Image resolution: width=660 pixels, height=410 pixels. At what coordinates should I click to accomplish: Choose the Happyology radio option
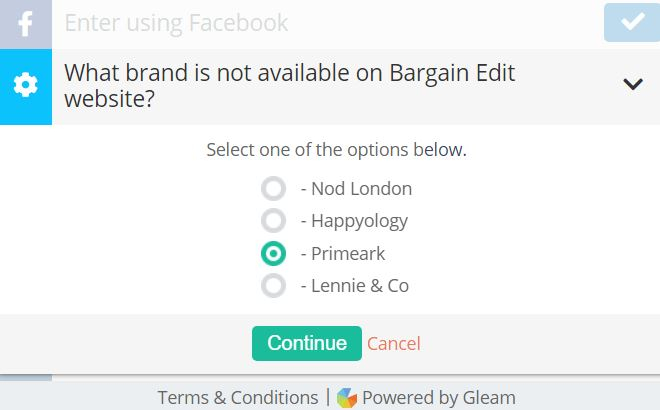[273, 220]
